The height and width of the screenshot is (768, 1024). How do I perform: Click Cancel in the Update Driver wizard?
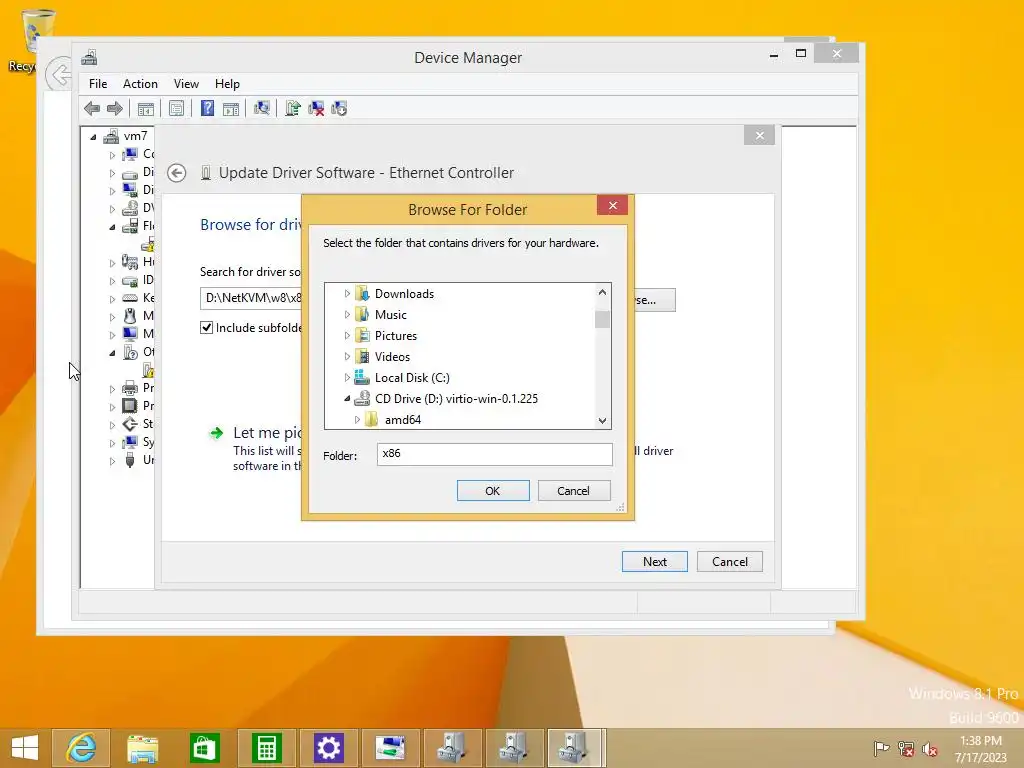click(x=729, y=562)
